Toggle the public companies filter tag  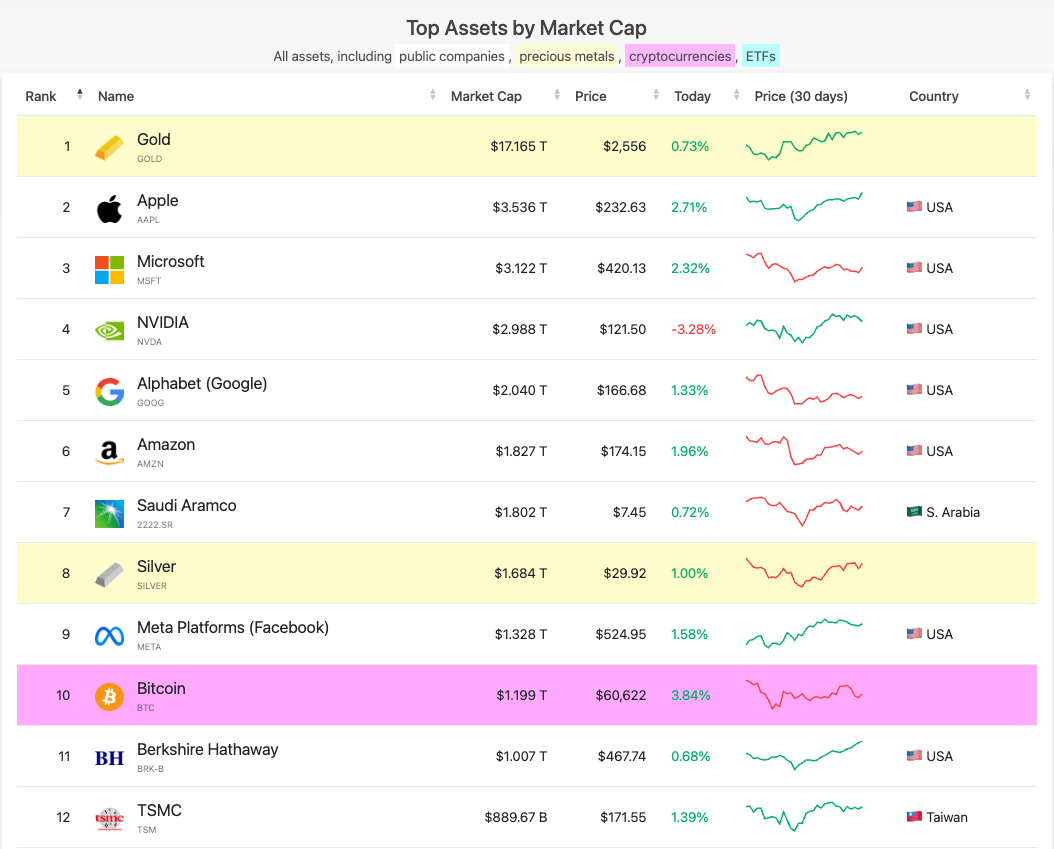click(452, 56)
